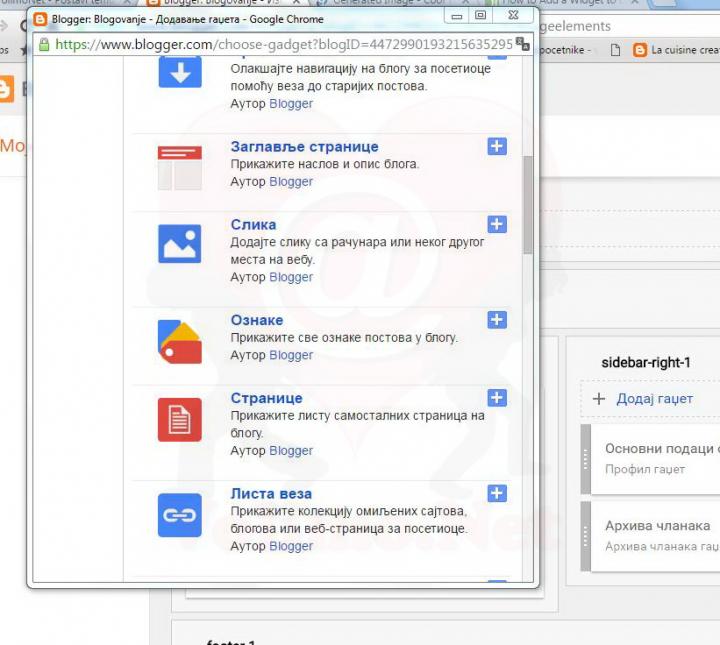Click the Слика picture gadget icon
Image resolution: width=720 pixels, height=645 pixels.
click(x=180, y=244)
